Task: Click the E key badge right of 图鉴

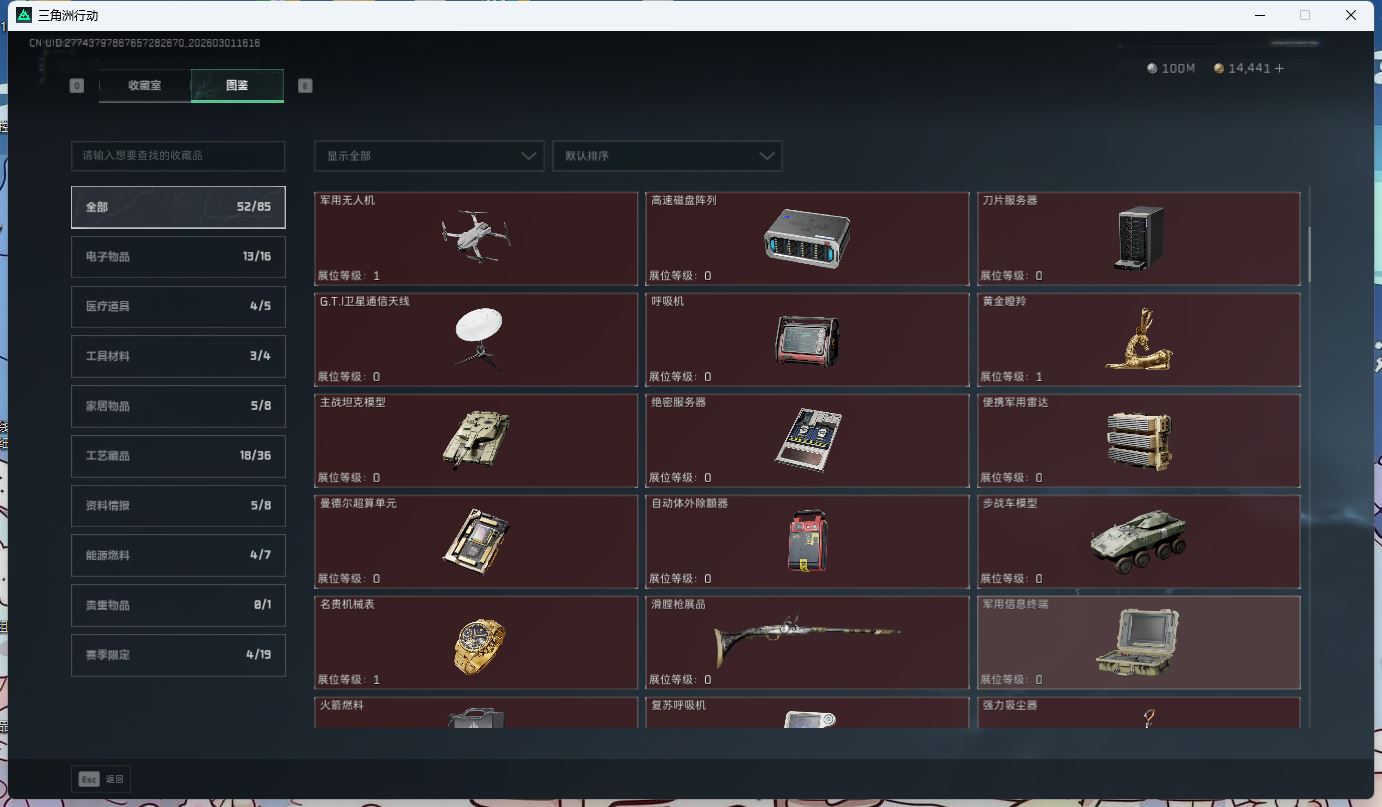Action: 305,85
